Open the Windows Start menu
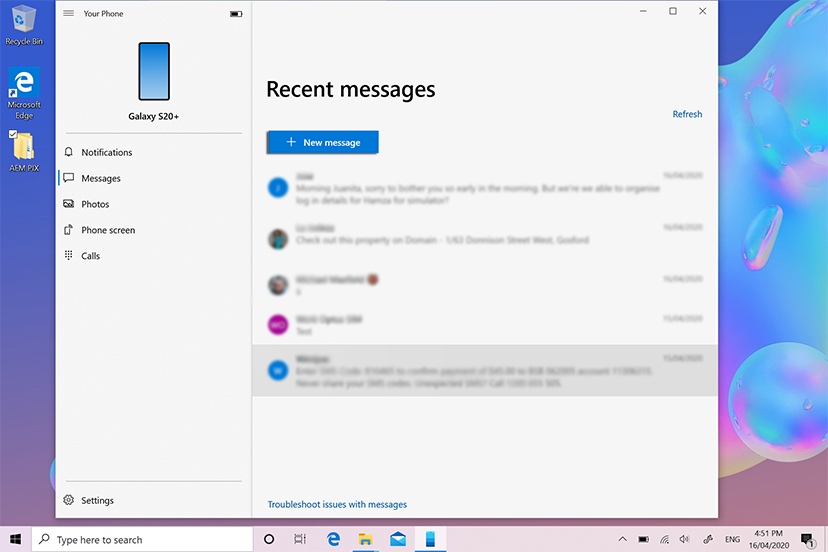Screen dimensions: 828x552 click(16, 539)
